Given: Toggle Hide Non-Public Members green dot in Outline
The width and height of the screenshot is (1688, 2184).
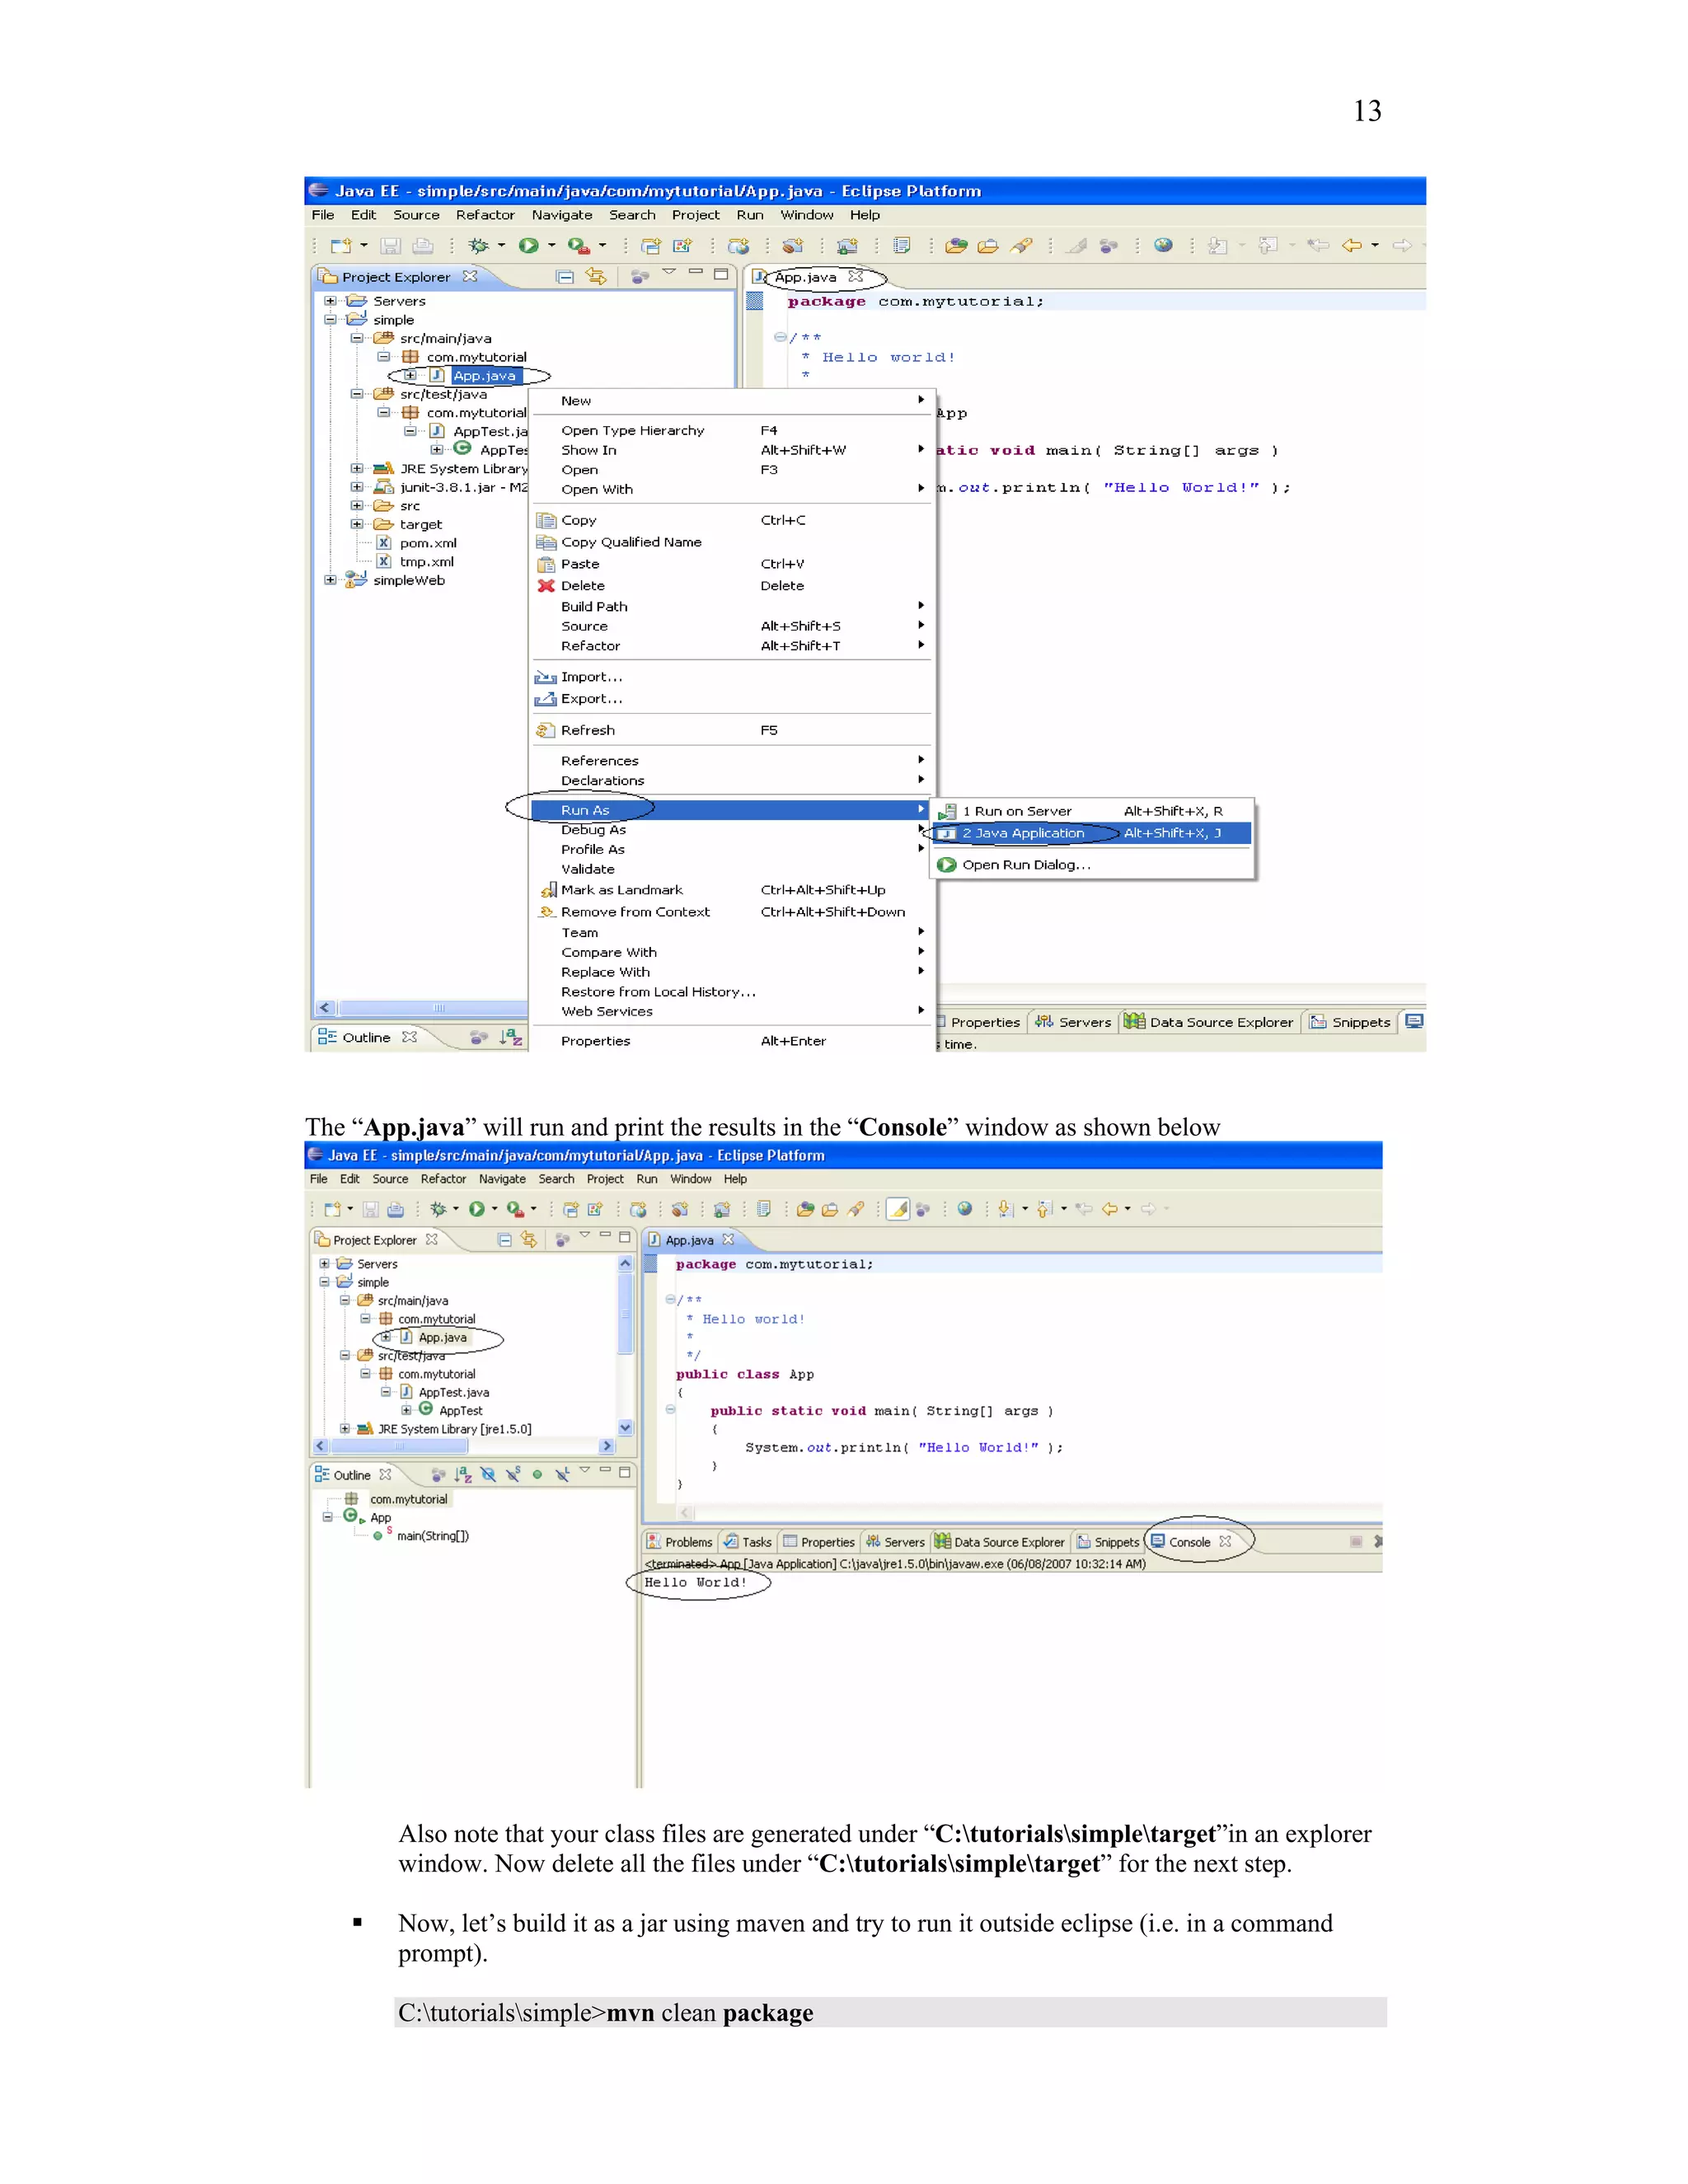Looking at the screenshot, I should coord(537,1475).
